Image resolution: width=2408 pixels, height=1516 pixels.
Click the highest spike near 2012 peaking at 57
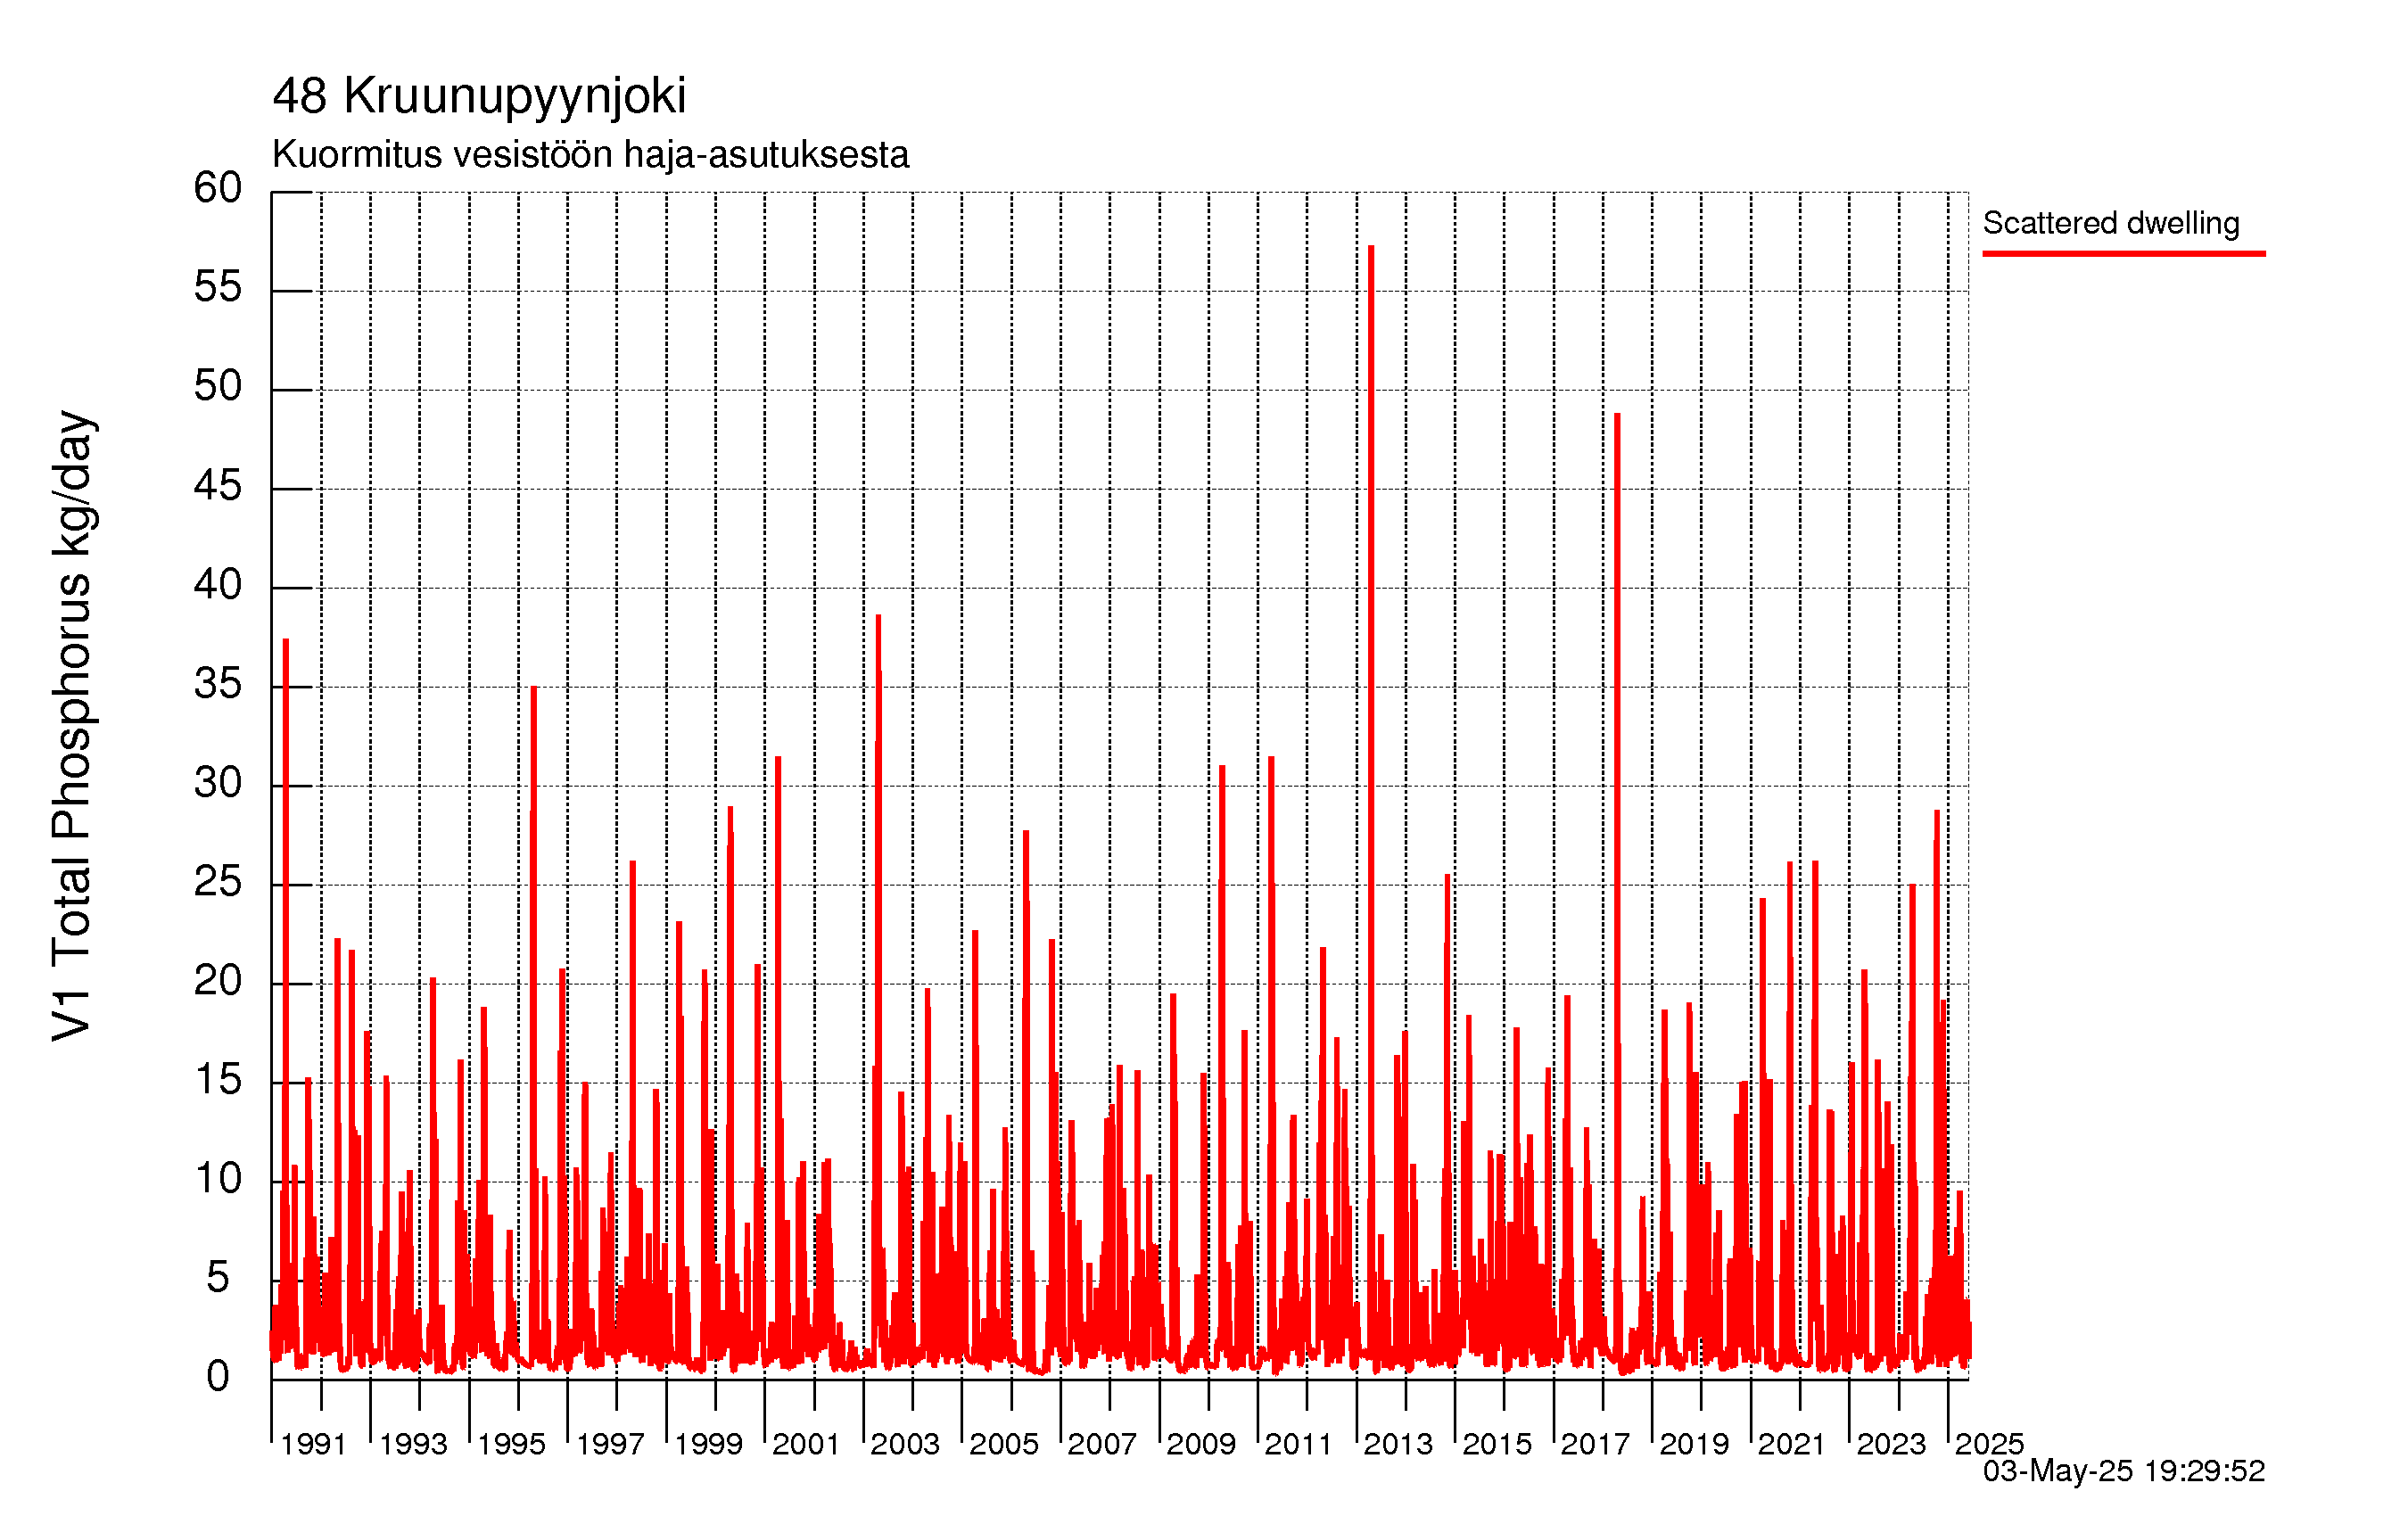[x=1371, y=800]
